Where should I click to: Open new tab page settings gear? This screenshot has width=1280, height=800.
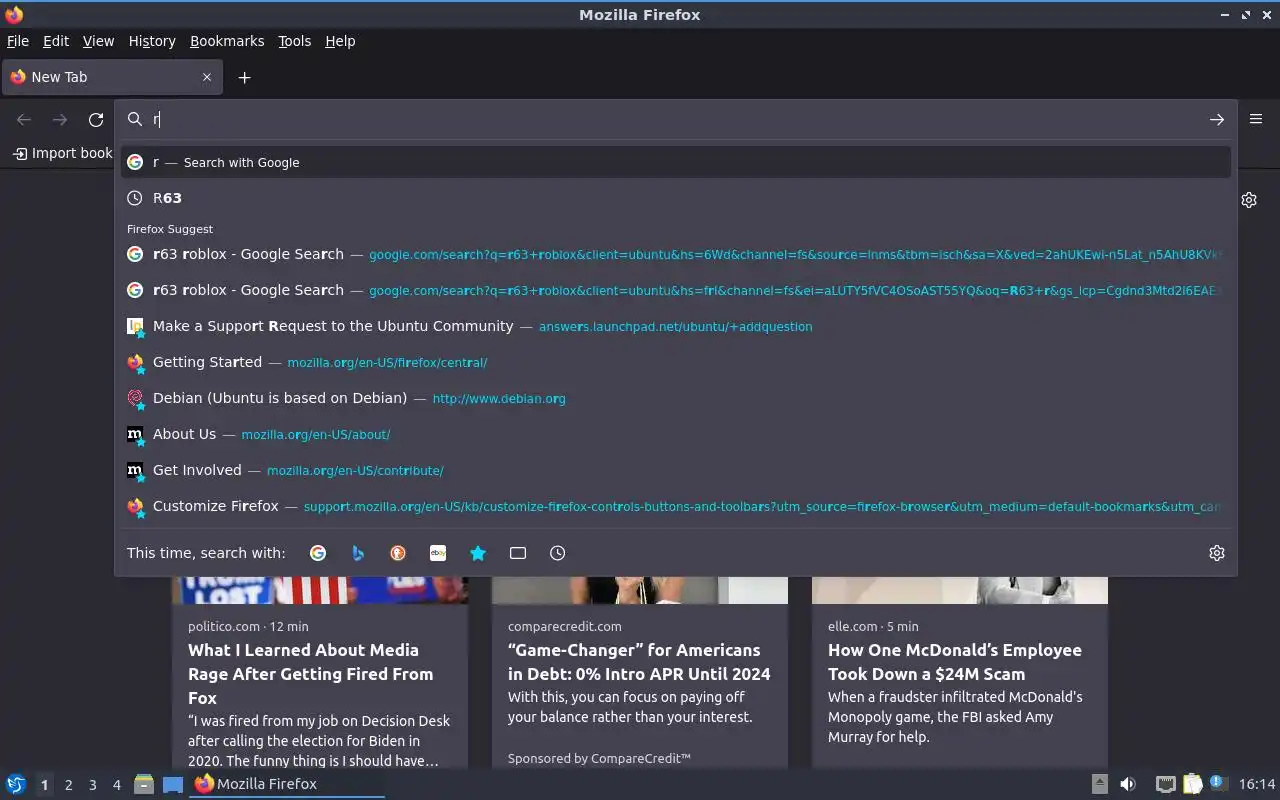1249,200
